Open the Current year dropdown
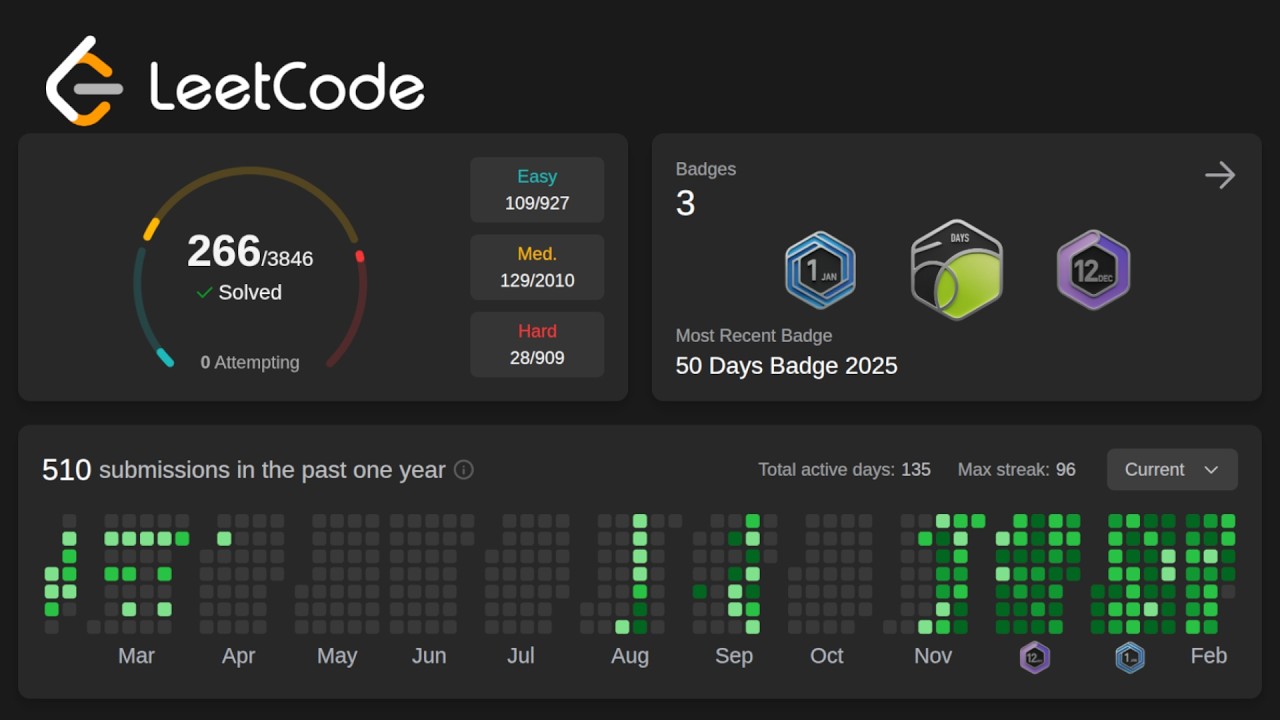The width and height of the screenshot is (1280, 720). click(1171, 470)
